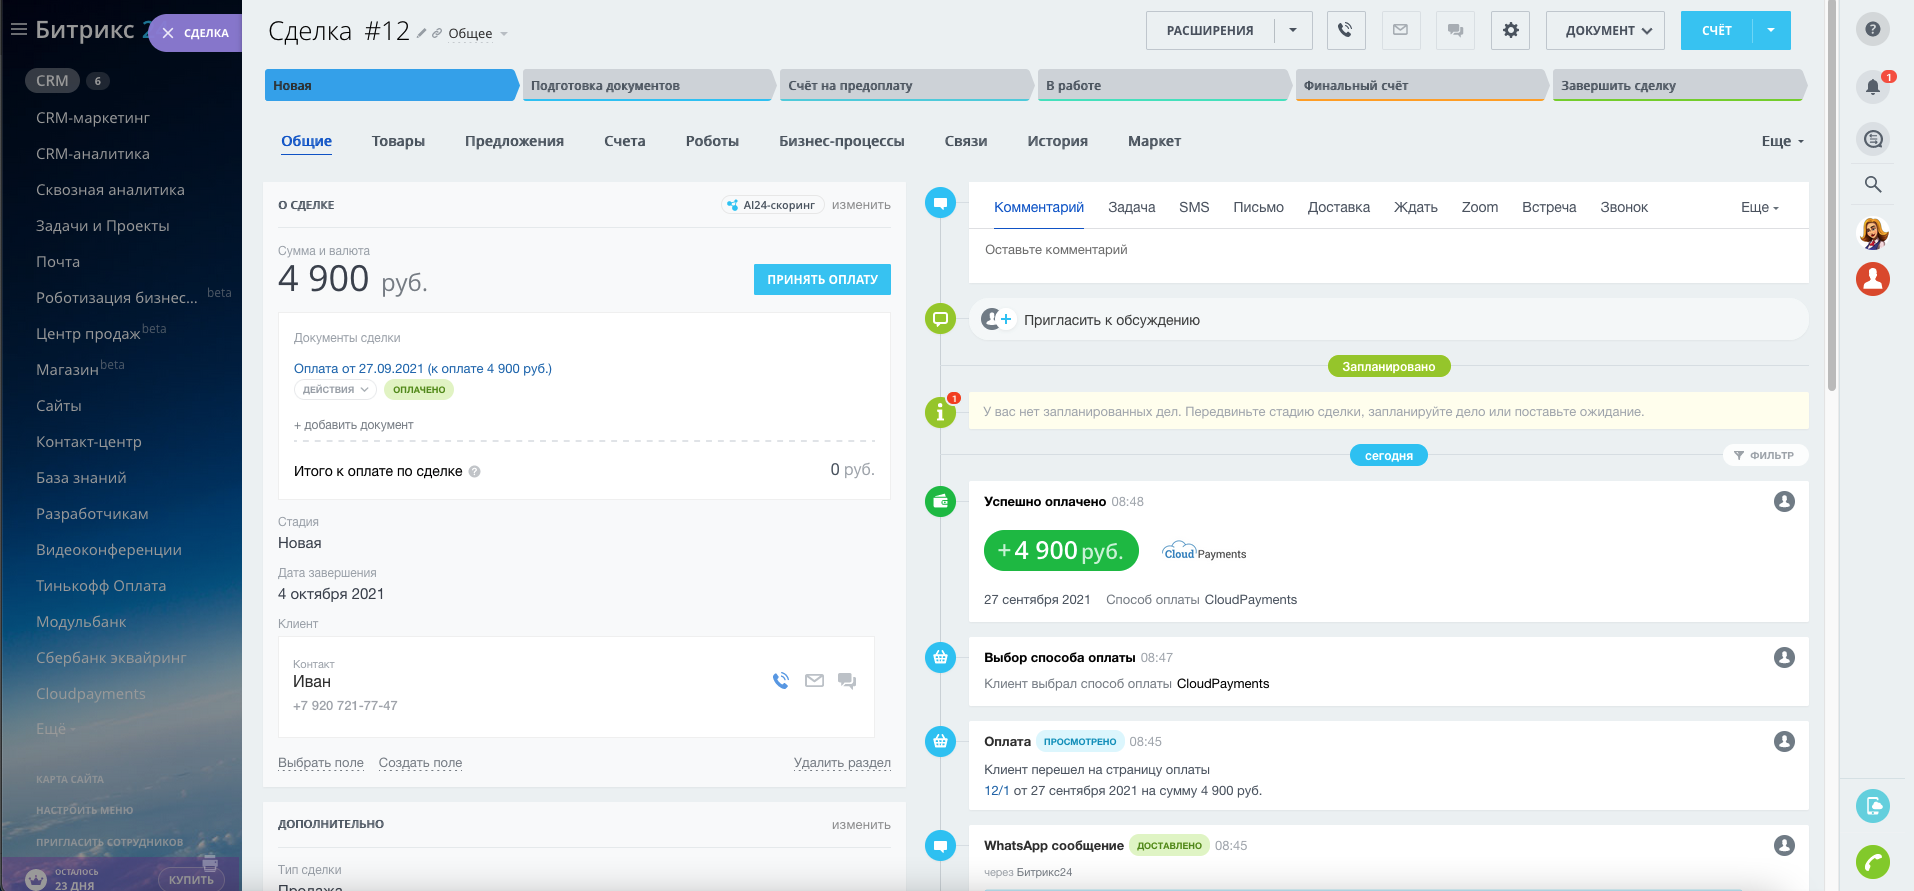
Task: Click the email envelope icon in top toolbar
Action: 1400,30
